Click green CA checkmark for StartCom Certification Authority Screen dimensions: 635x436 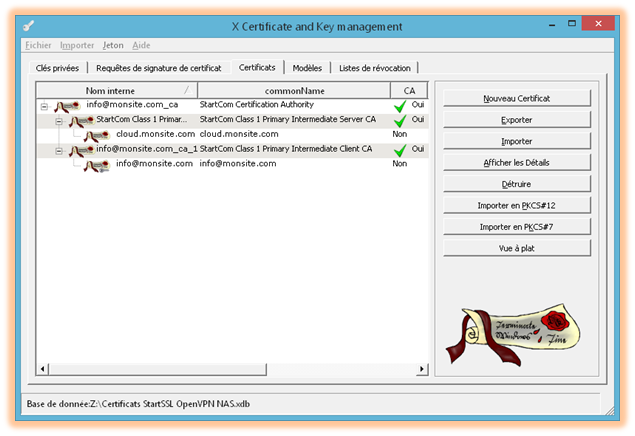point(400,105)
